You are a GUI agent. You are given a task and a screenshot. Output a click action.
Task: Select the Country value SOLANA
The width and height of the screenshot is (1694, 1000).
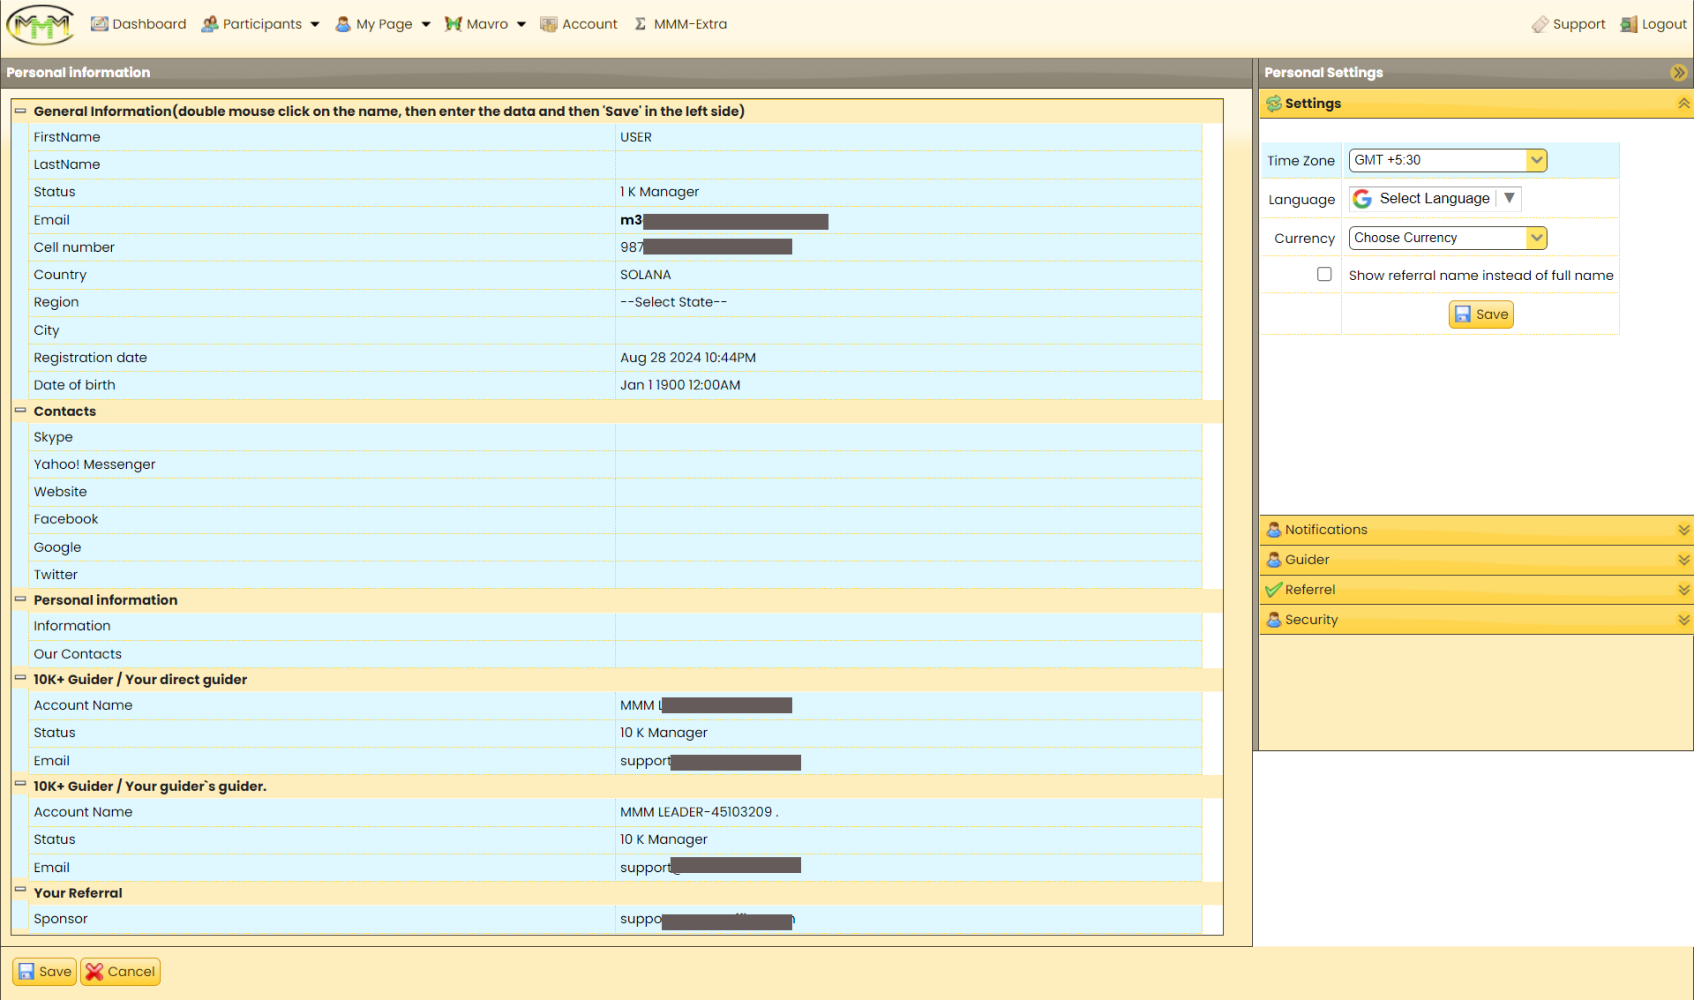point(645,275)
